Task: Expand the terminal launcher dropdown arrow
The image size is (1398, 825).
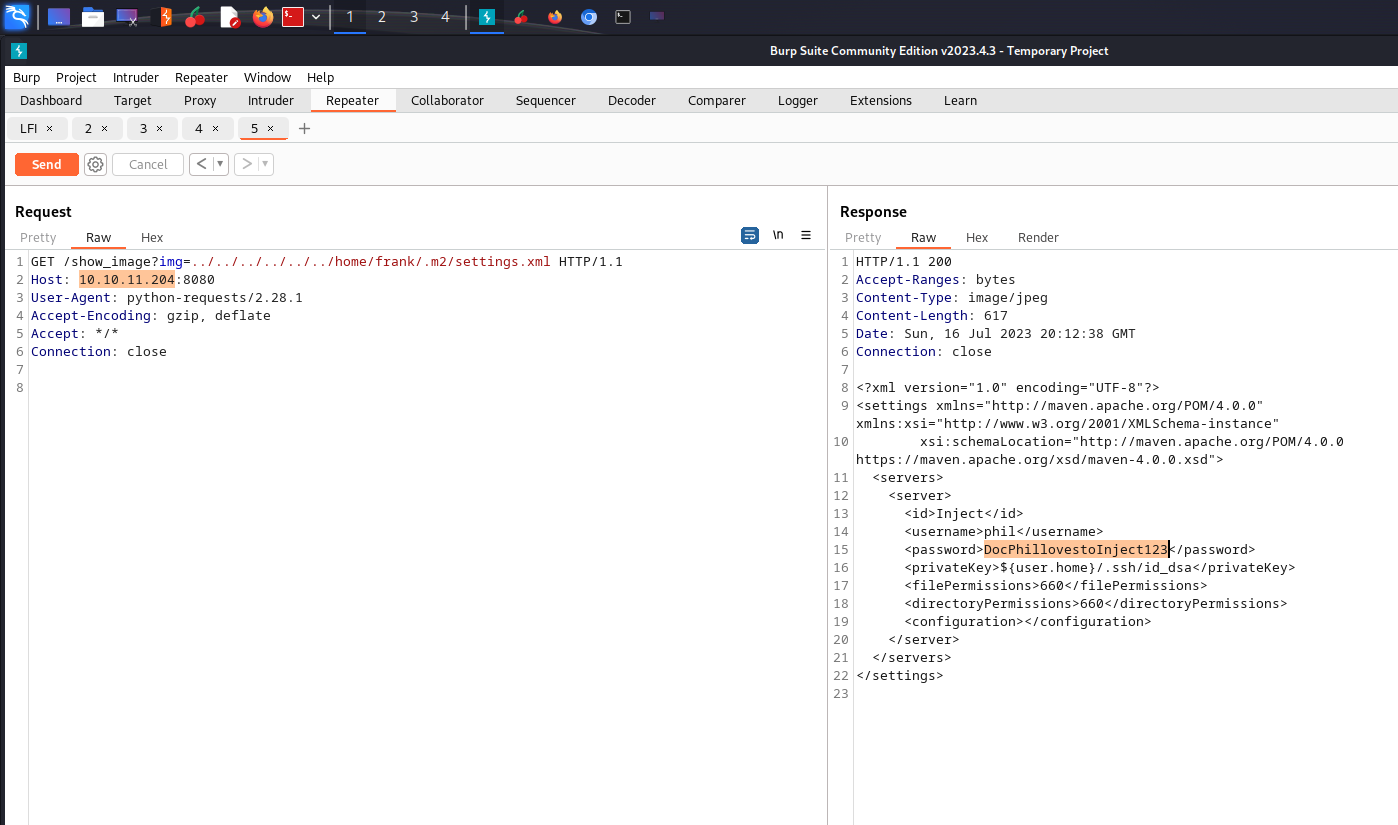Action: [316, 17]
